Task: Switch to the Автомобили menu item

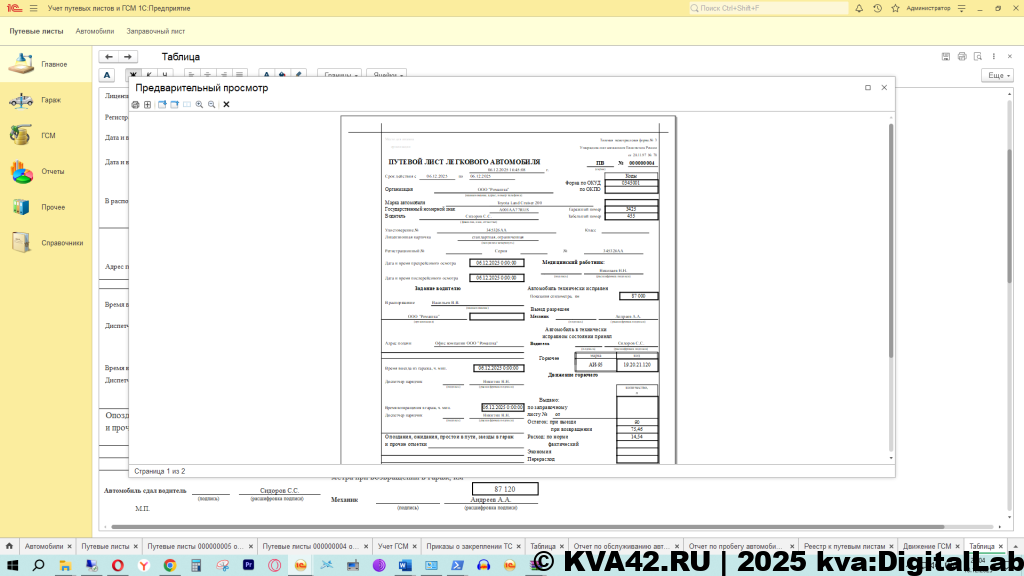Action: click(95, 31)
